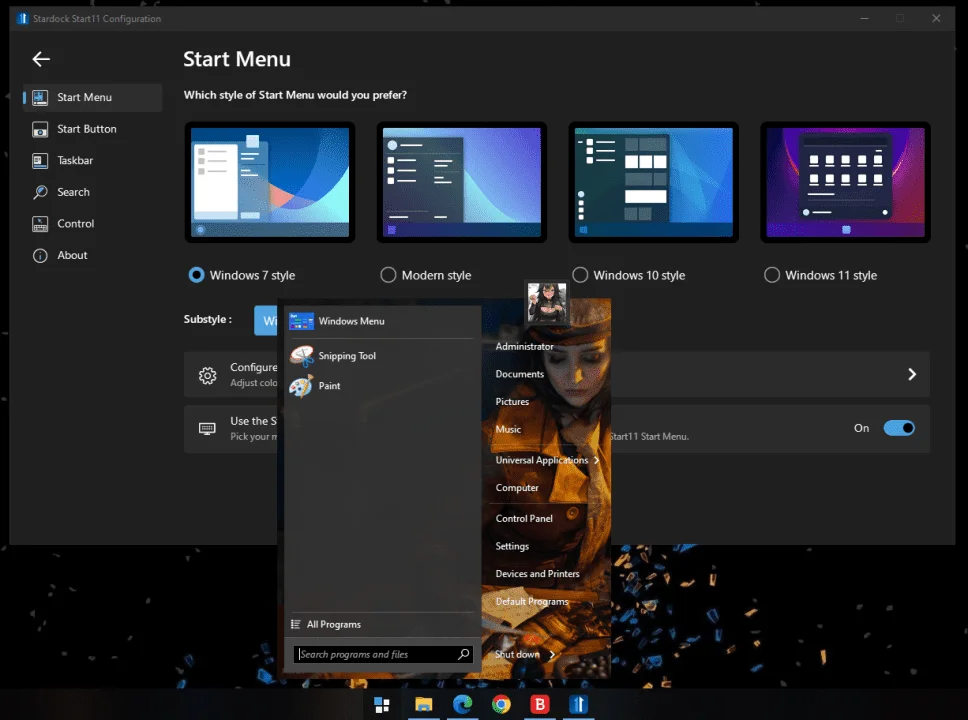This screenshot has height=720, width=968.
Task: Open Music from start menu
Action: (x=508, y=429)
